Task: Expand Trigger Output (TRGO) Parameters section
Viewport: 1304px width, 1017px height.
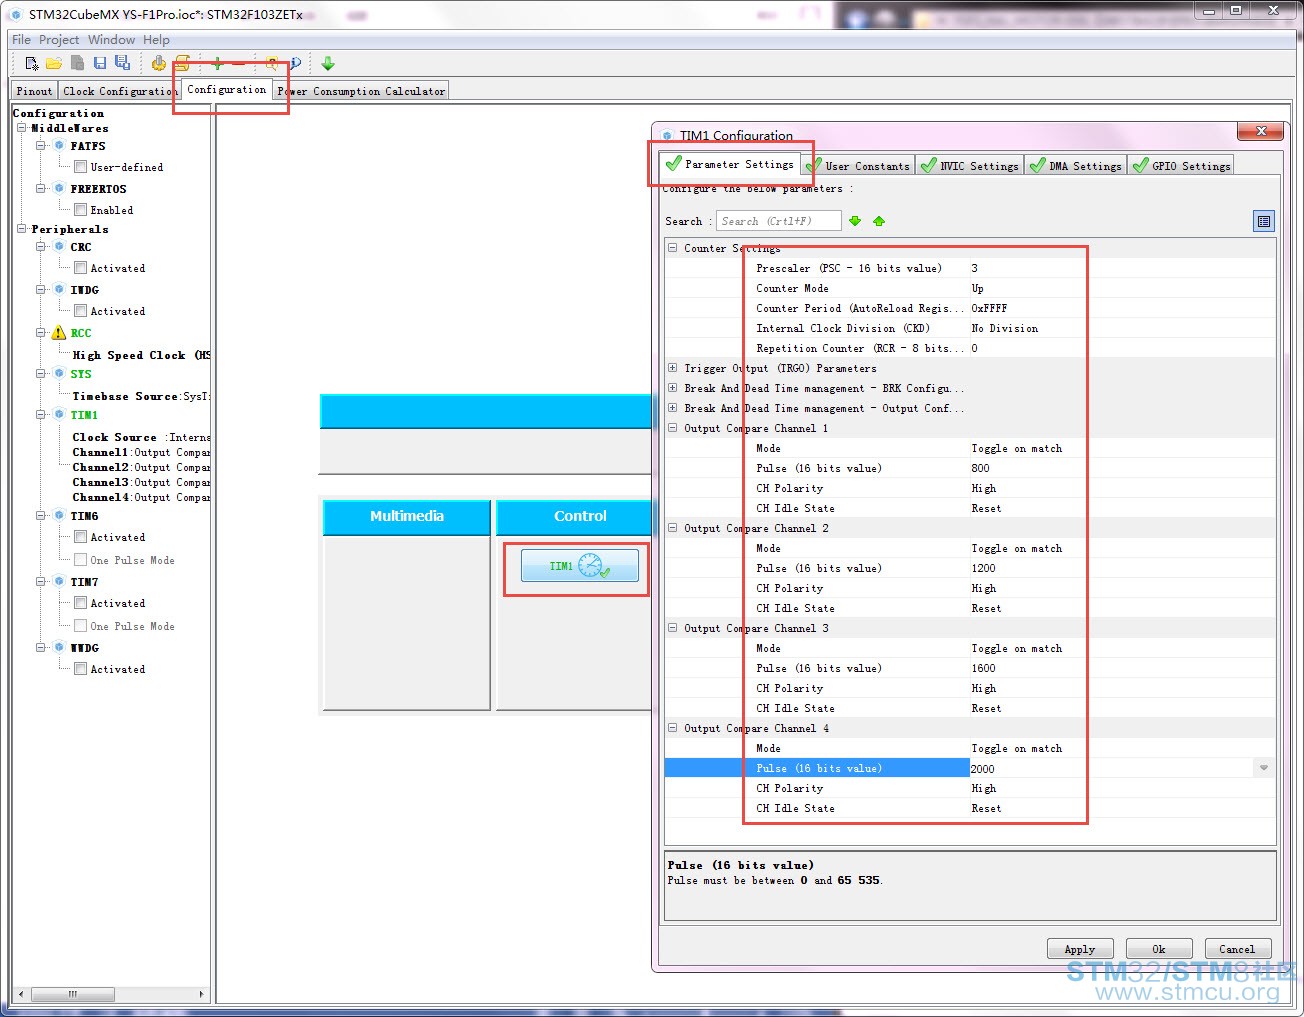Action: click(673, 368)
